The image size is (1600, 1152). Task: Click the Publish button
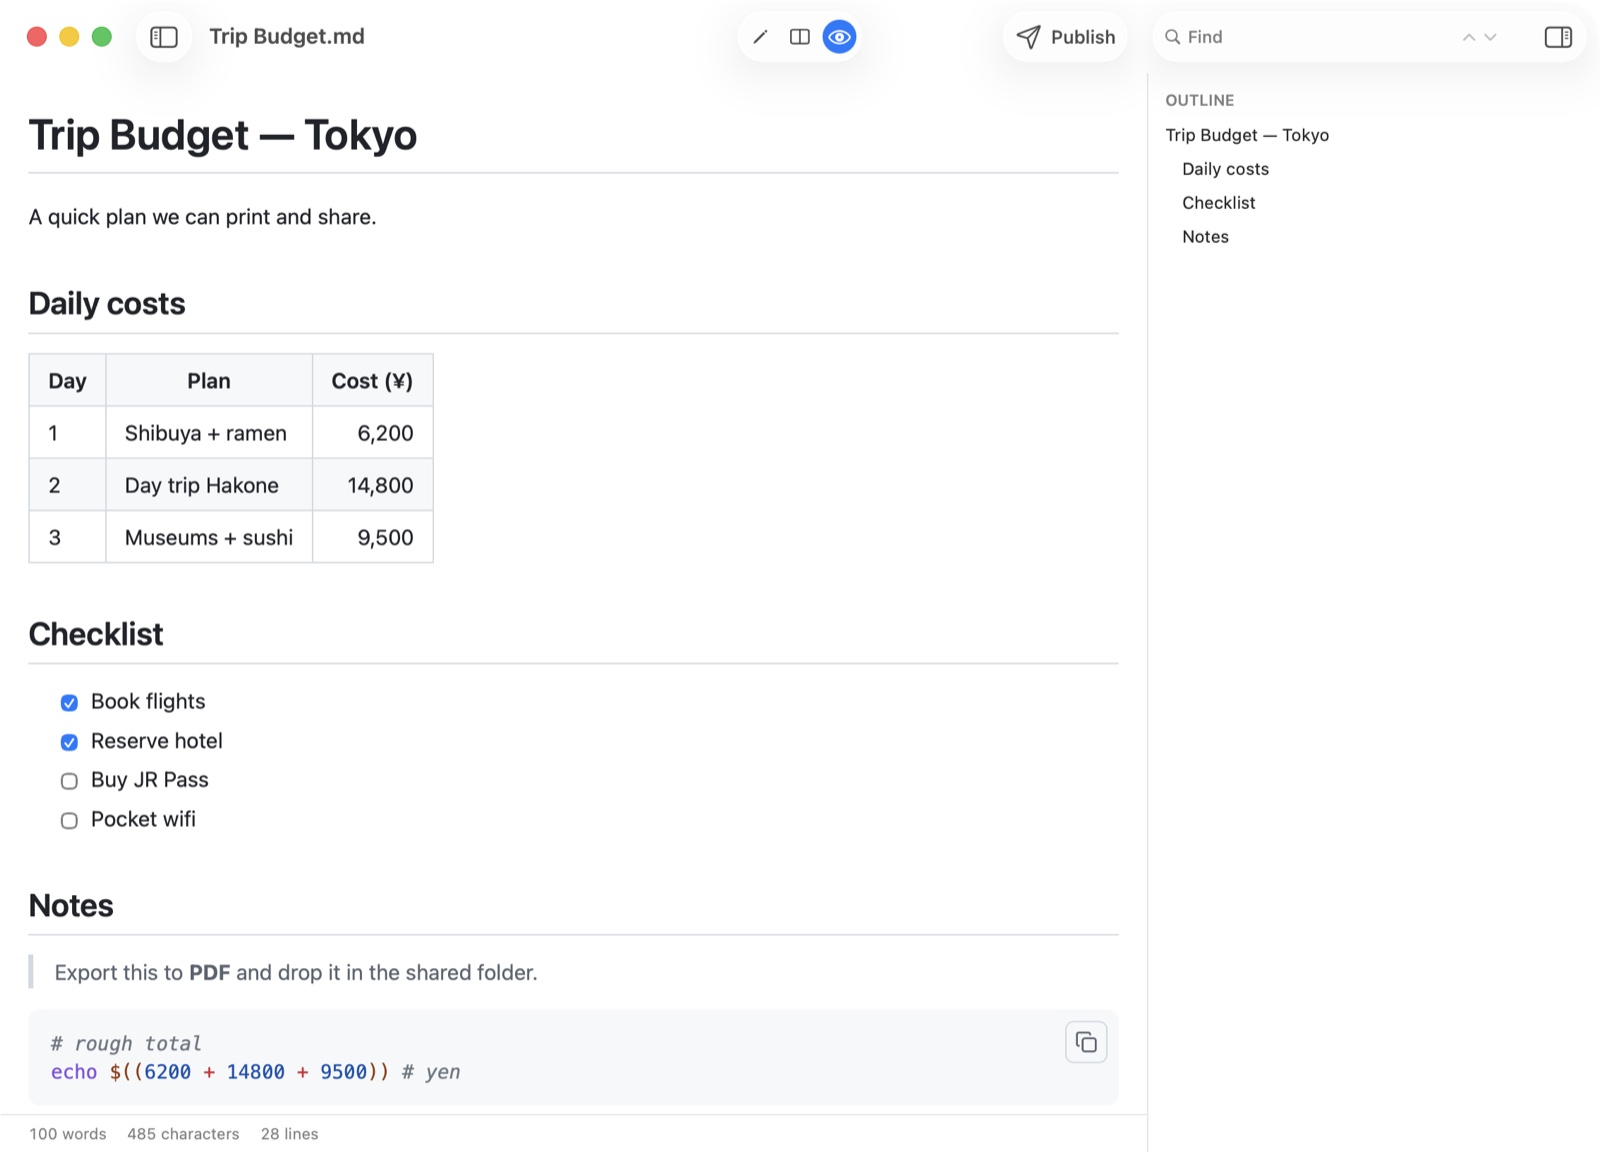[1066, 37]
